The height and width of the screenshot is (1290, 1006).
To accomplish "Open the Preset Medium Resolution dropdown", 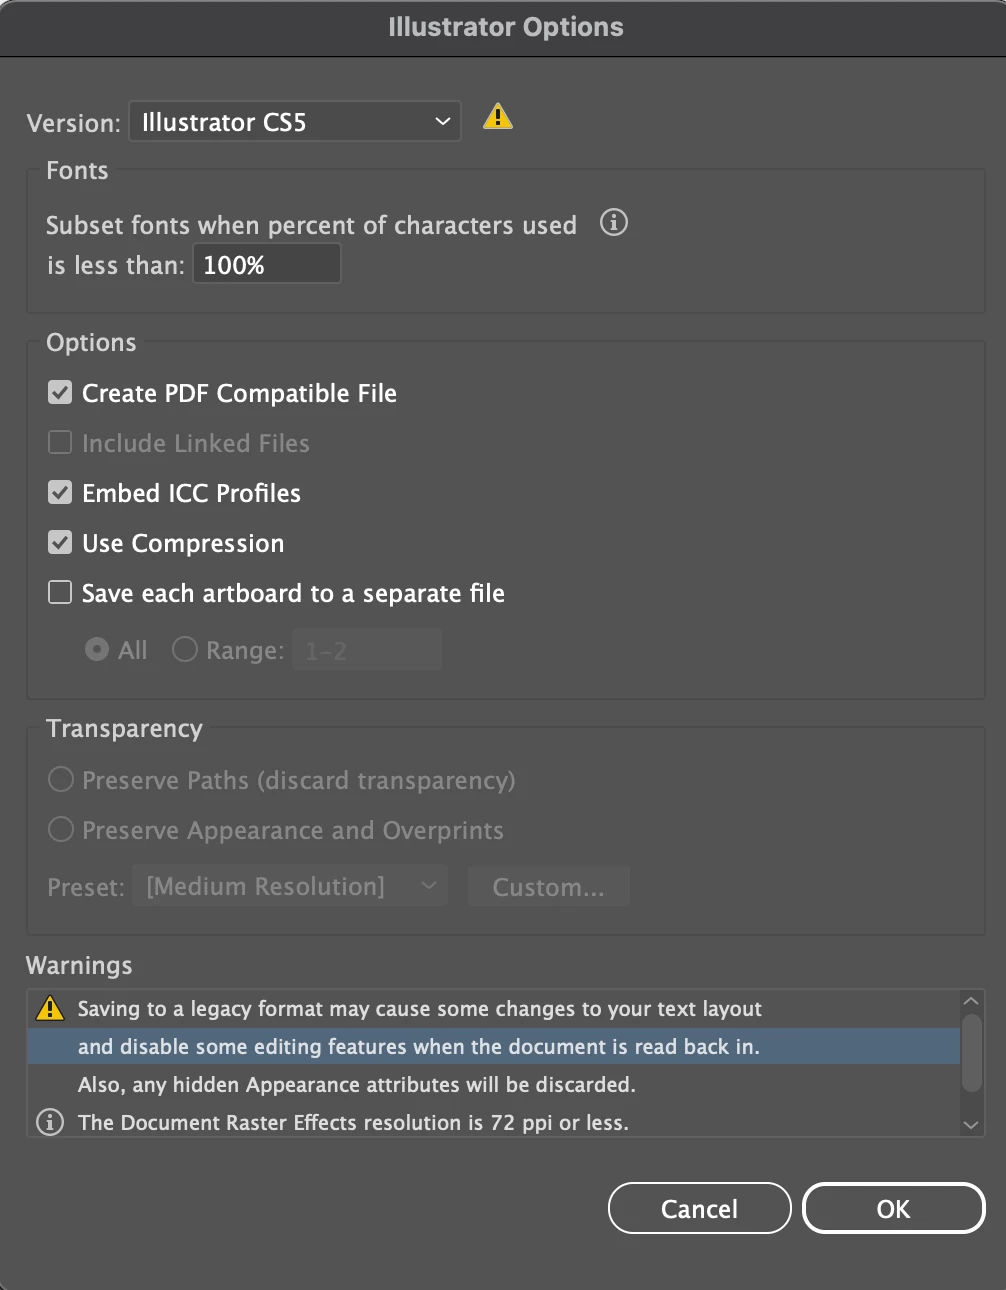I will (x=290, y=887).
